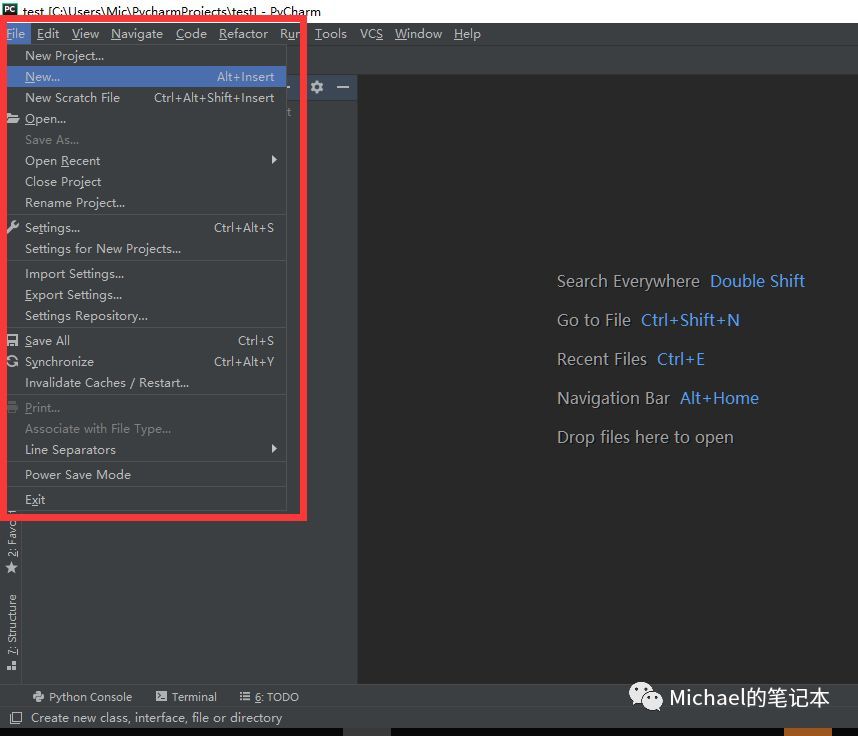The width and height of the screenshot is (858, 736).
Task: Choose Settings... with the wrench icon
Action: click(52, 228)
